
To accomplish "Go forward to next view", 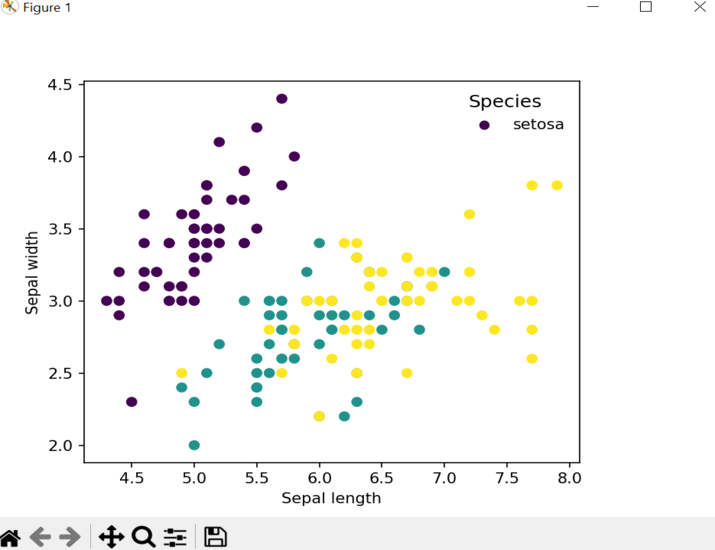I will coord(70,537).
